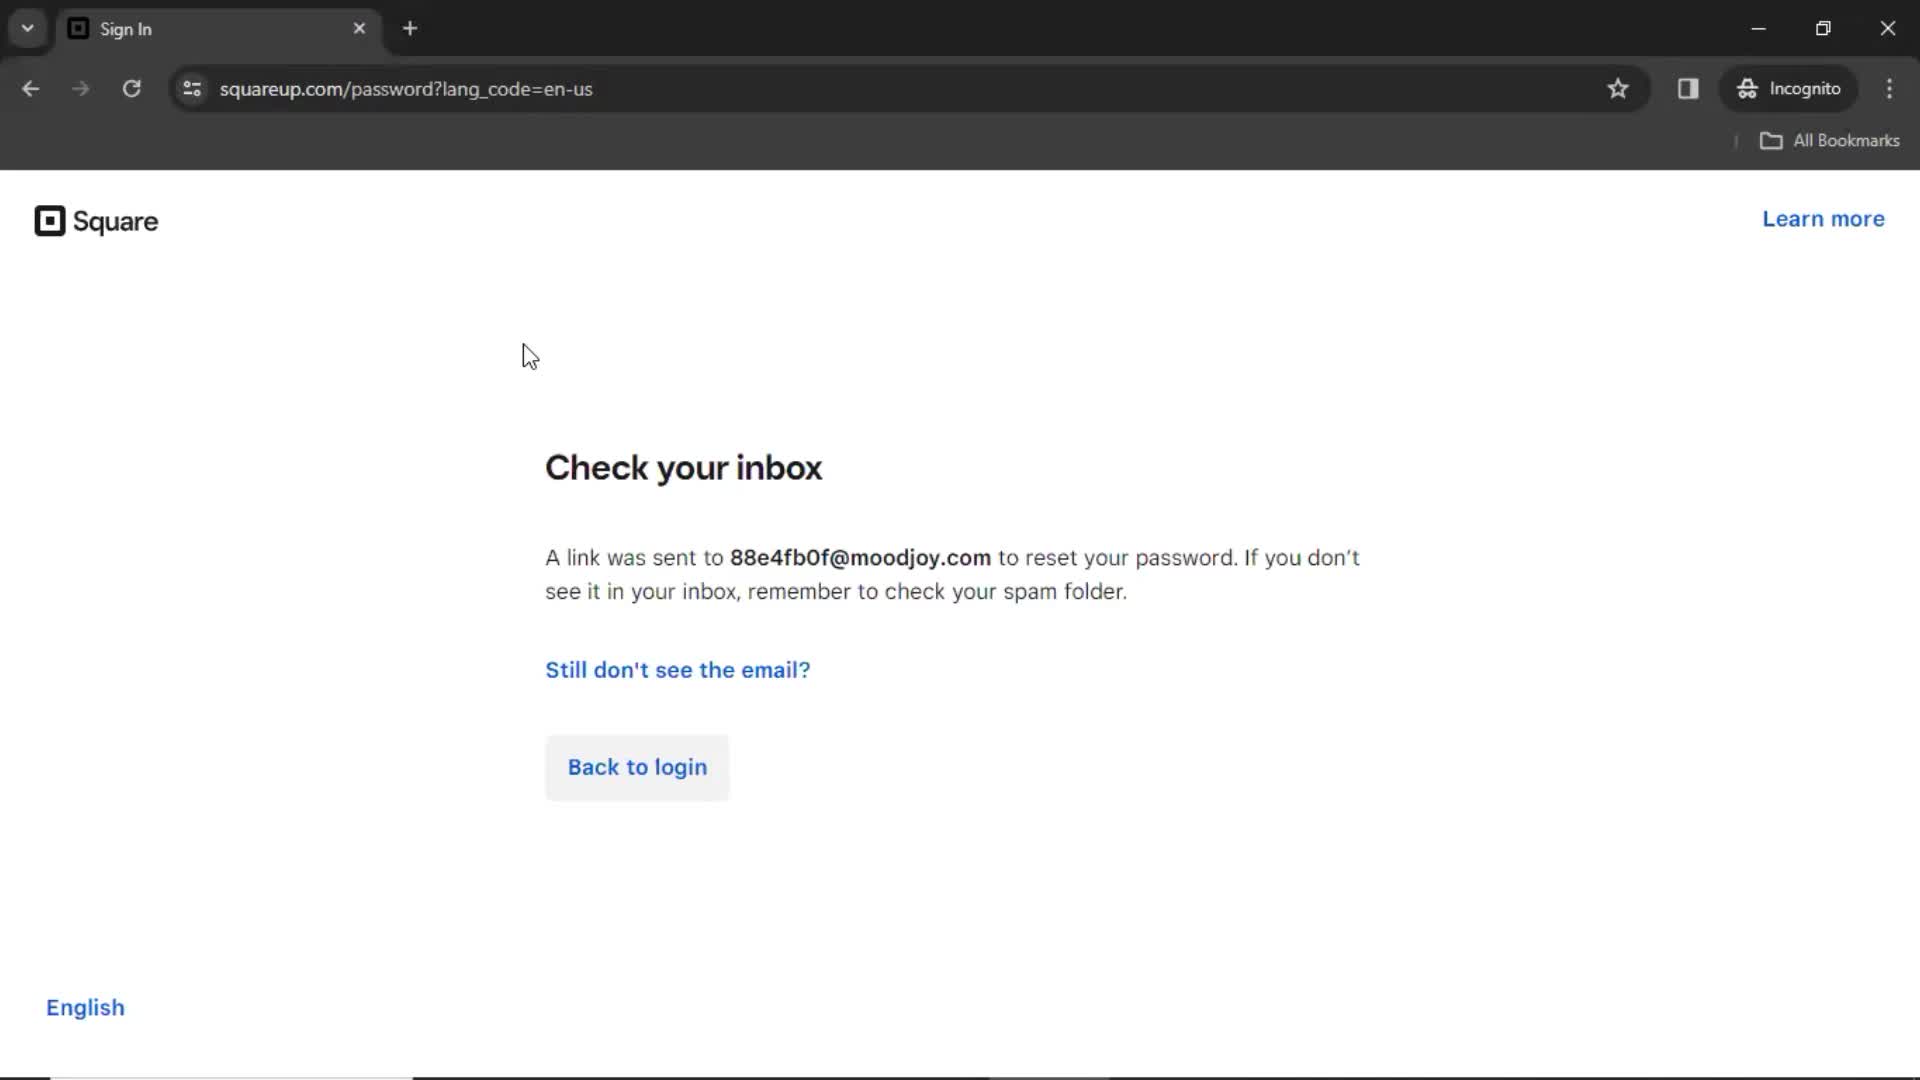Minimize the browser window
1920x1080 pixels.
pos(1759,29)
